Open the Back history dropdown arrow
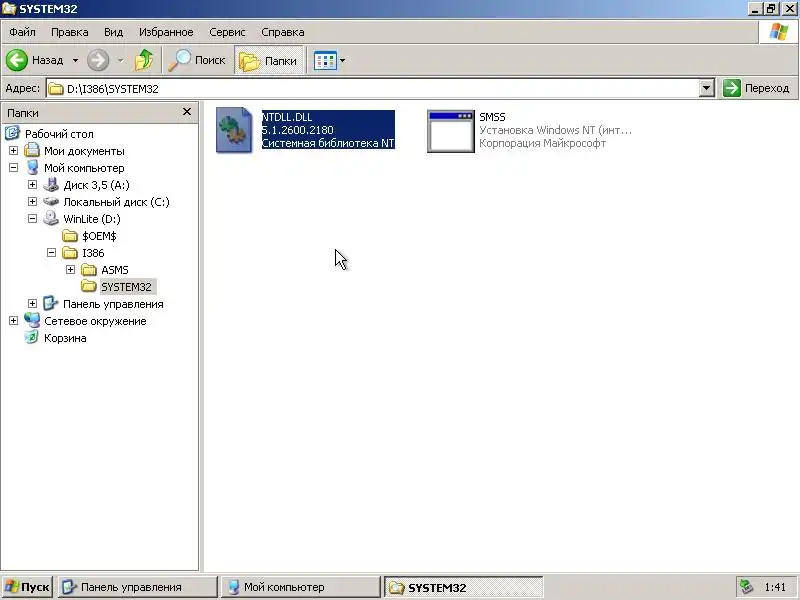The image size is (800, 600). (x=75, y=60)
